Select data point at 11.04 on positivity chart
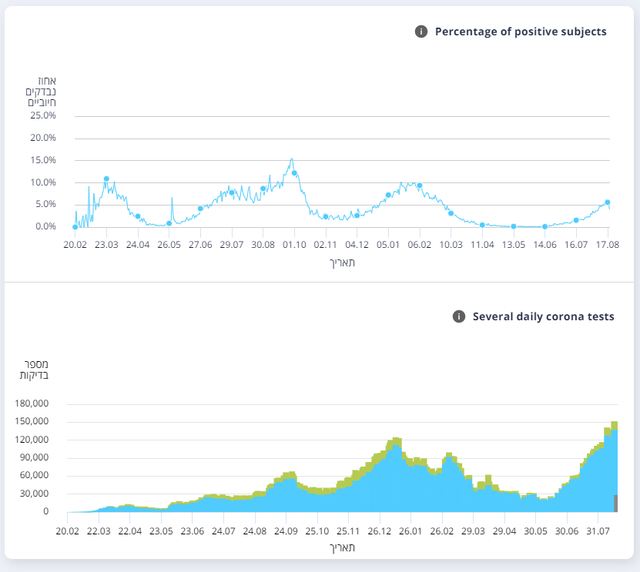Image resolution: width=640 pixels, height=572 pixels. 482,225
